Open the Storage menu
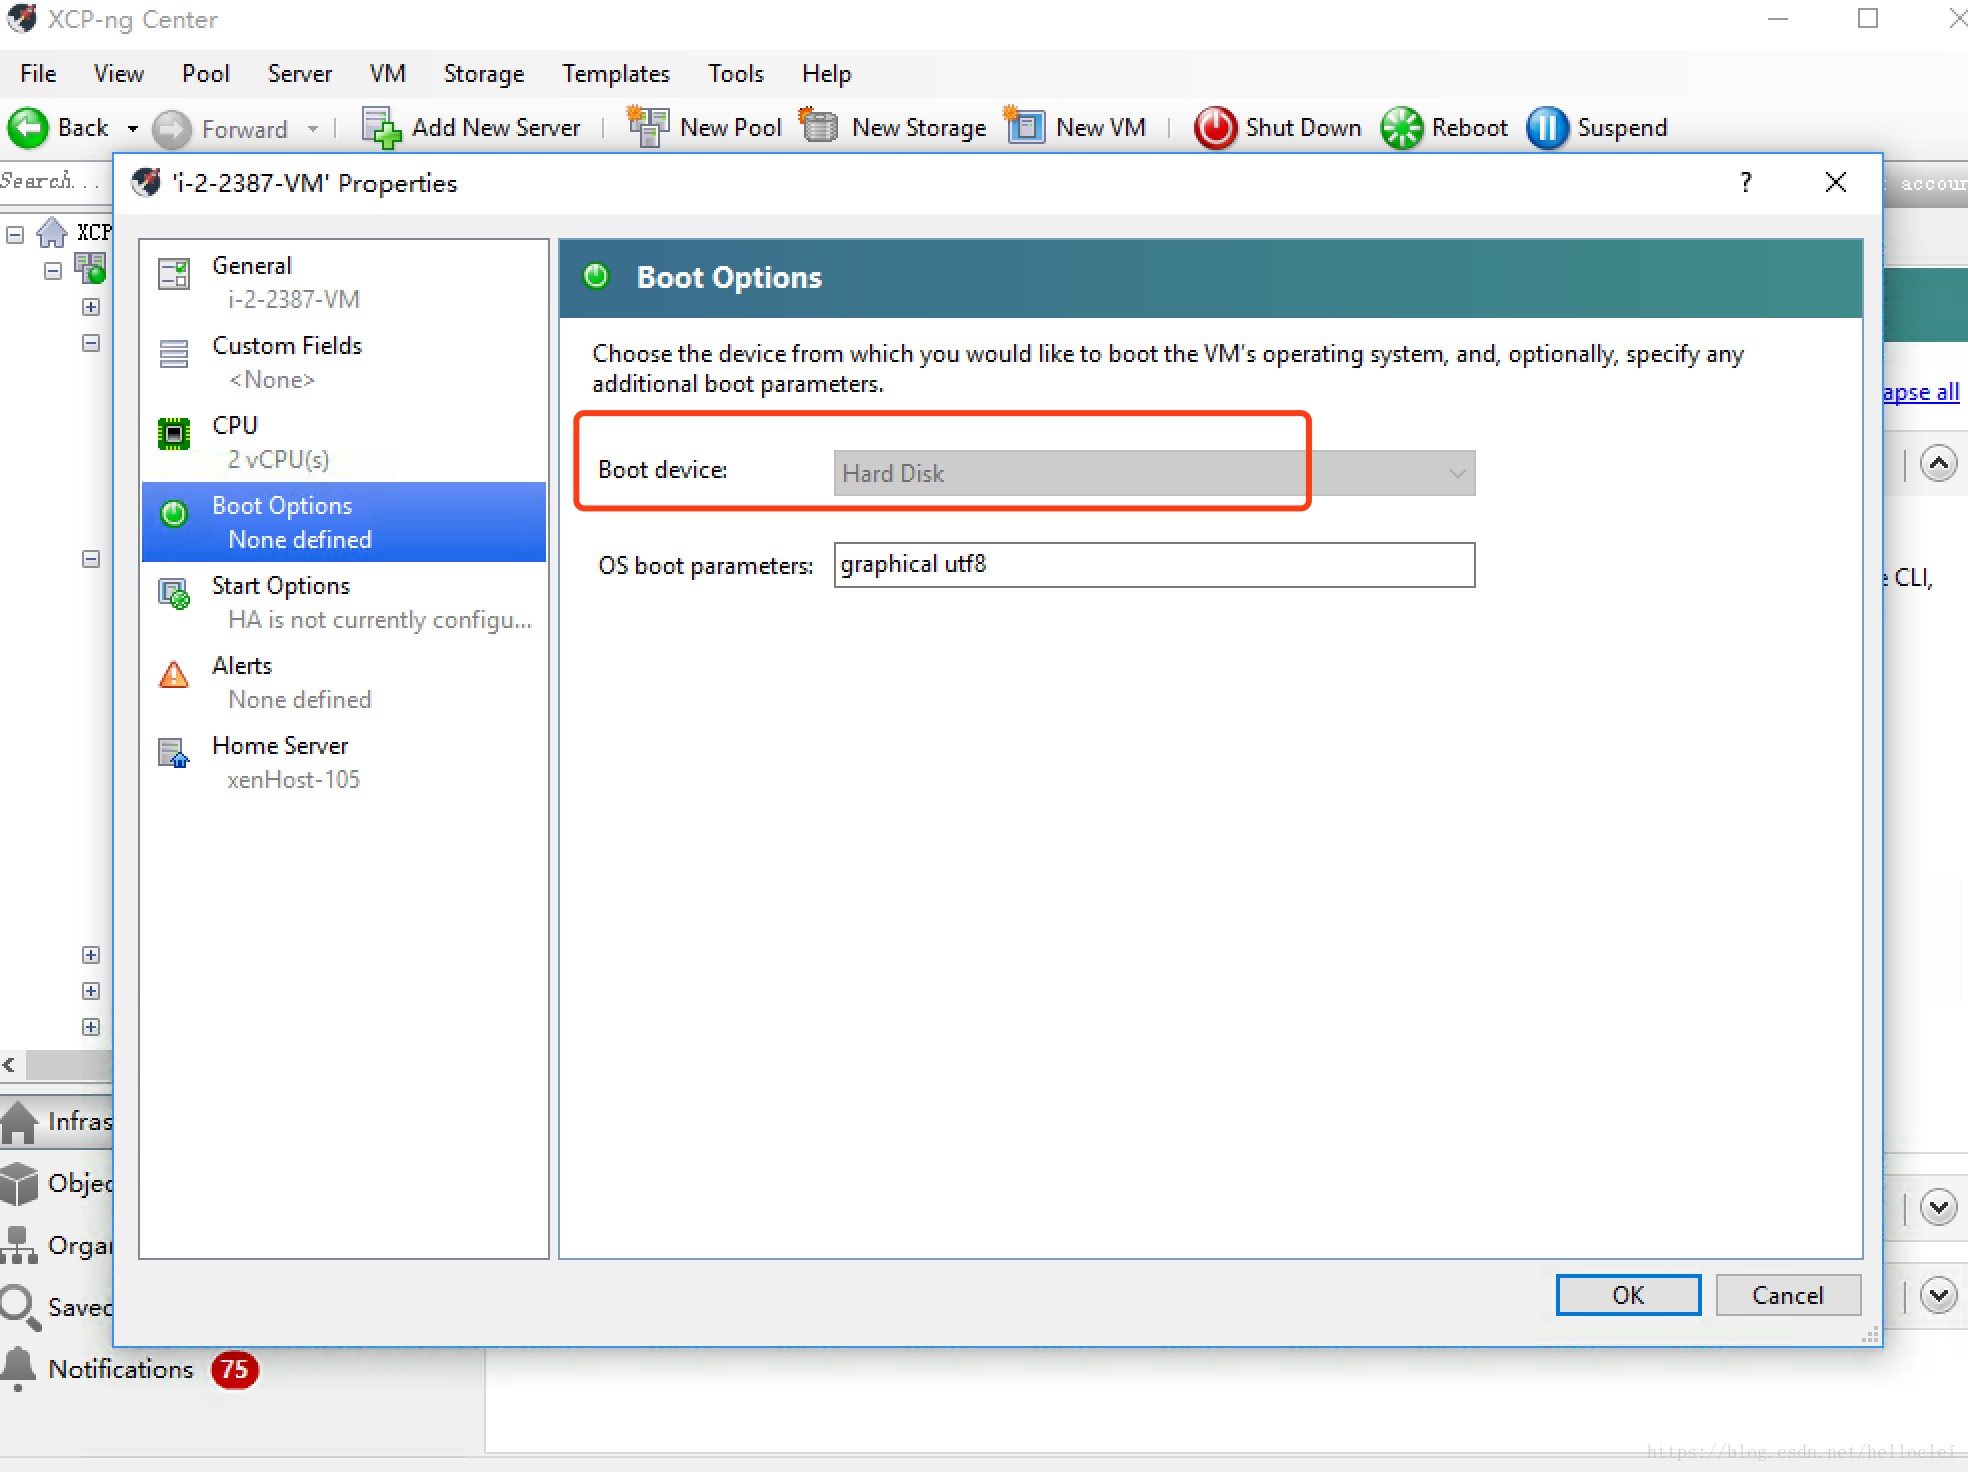Viewport: 1968px width, 1472px height. [484, 74]
